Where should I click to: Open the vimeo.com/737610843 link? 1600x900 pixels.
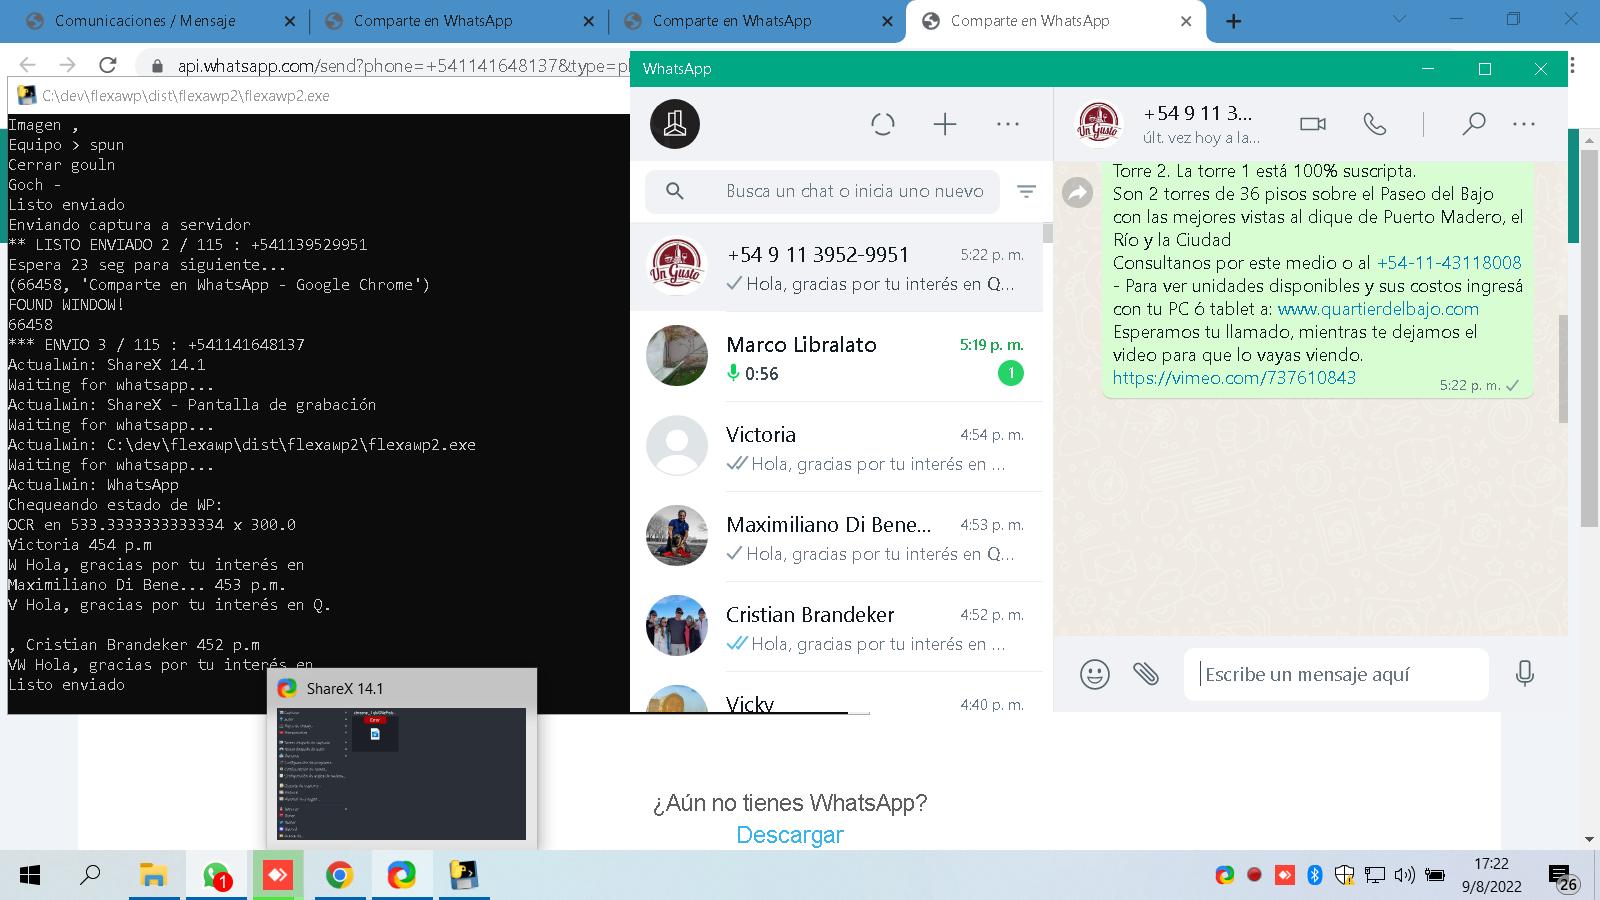click(1234, 378)
